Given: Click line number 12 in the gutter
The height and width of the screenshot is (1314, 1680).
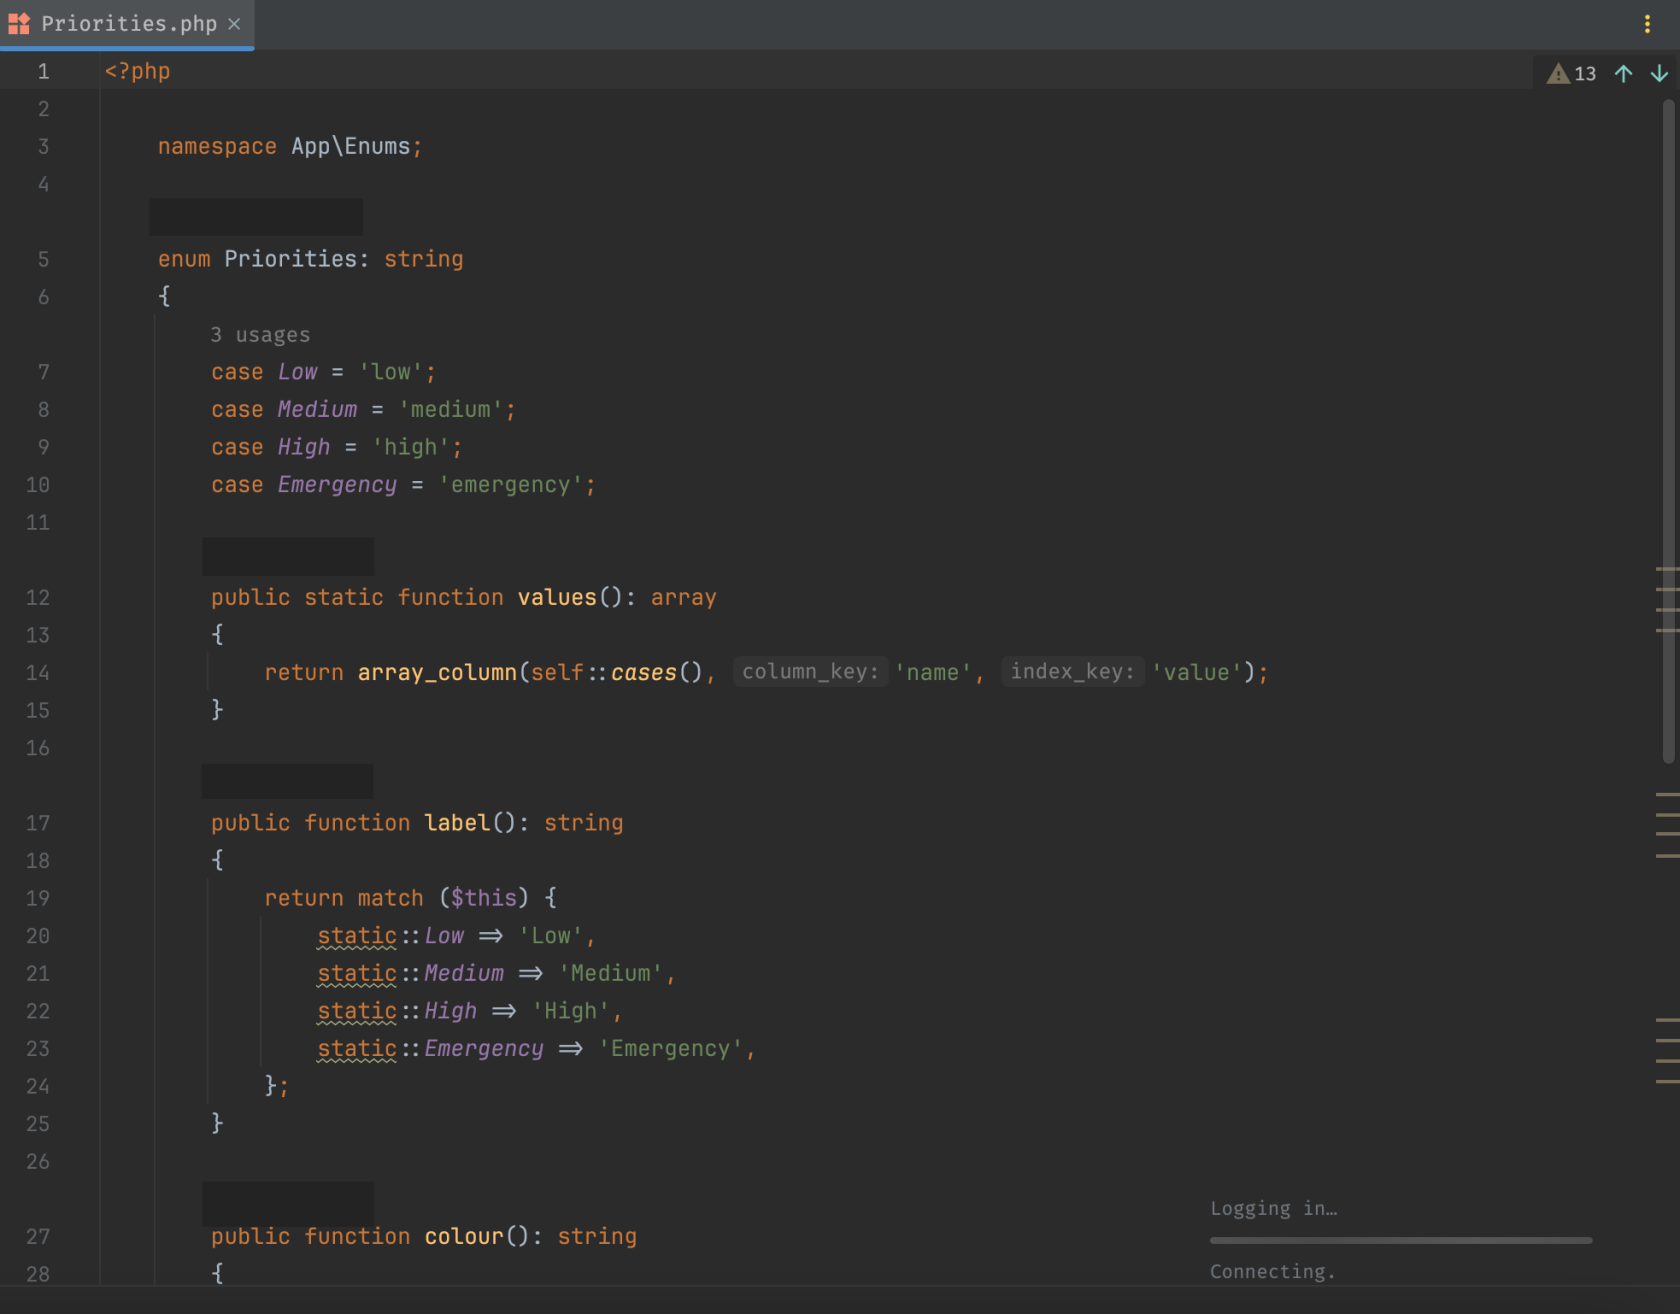Looking at the screenshot, I should [x=38, y=598].
